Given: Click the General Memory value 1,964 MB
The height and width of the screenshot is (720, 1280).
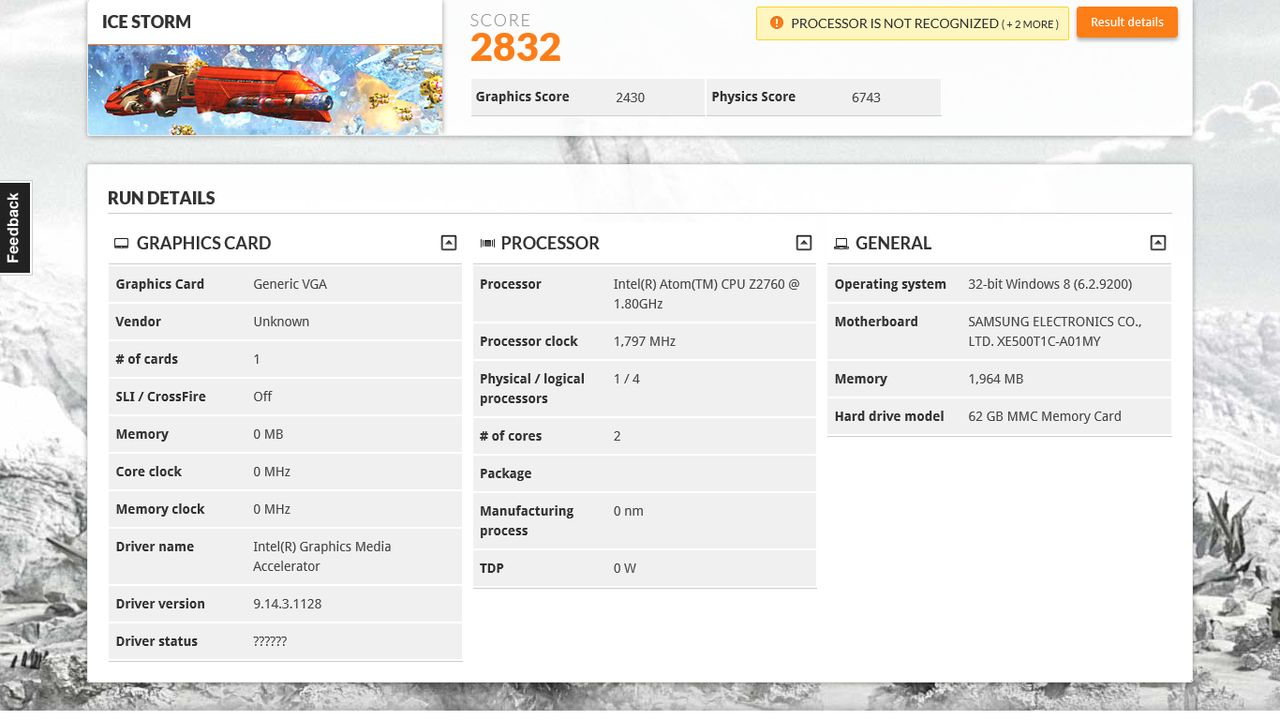Looking at the screenshot, I should pyautogui.click(x=995, y=379).
